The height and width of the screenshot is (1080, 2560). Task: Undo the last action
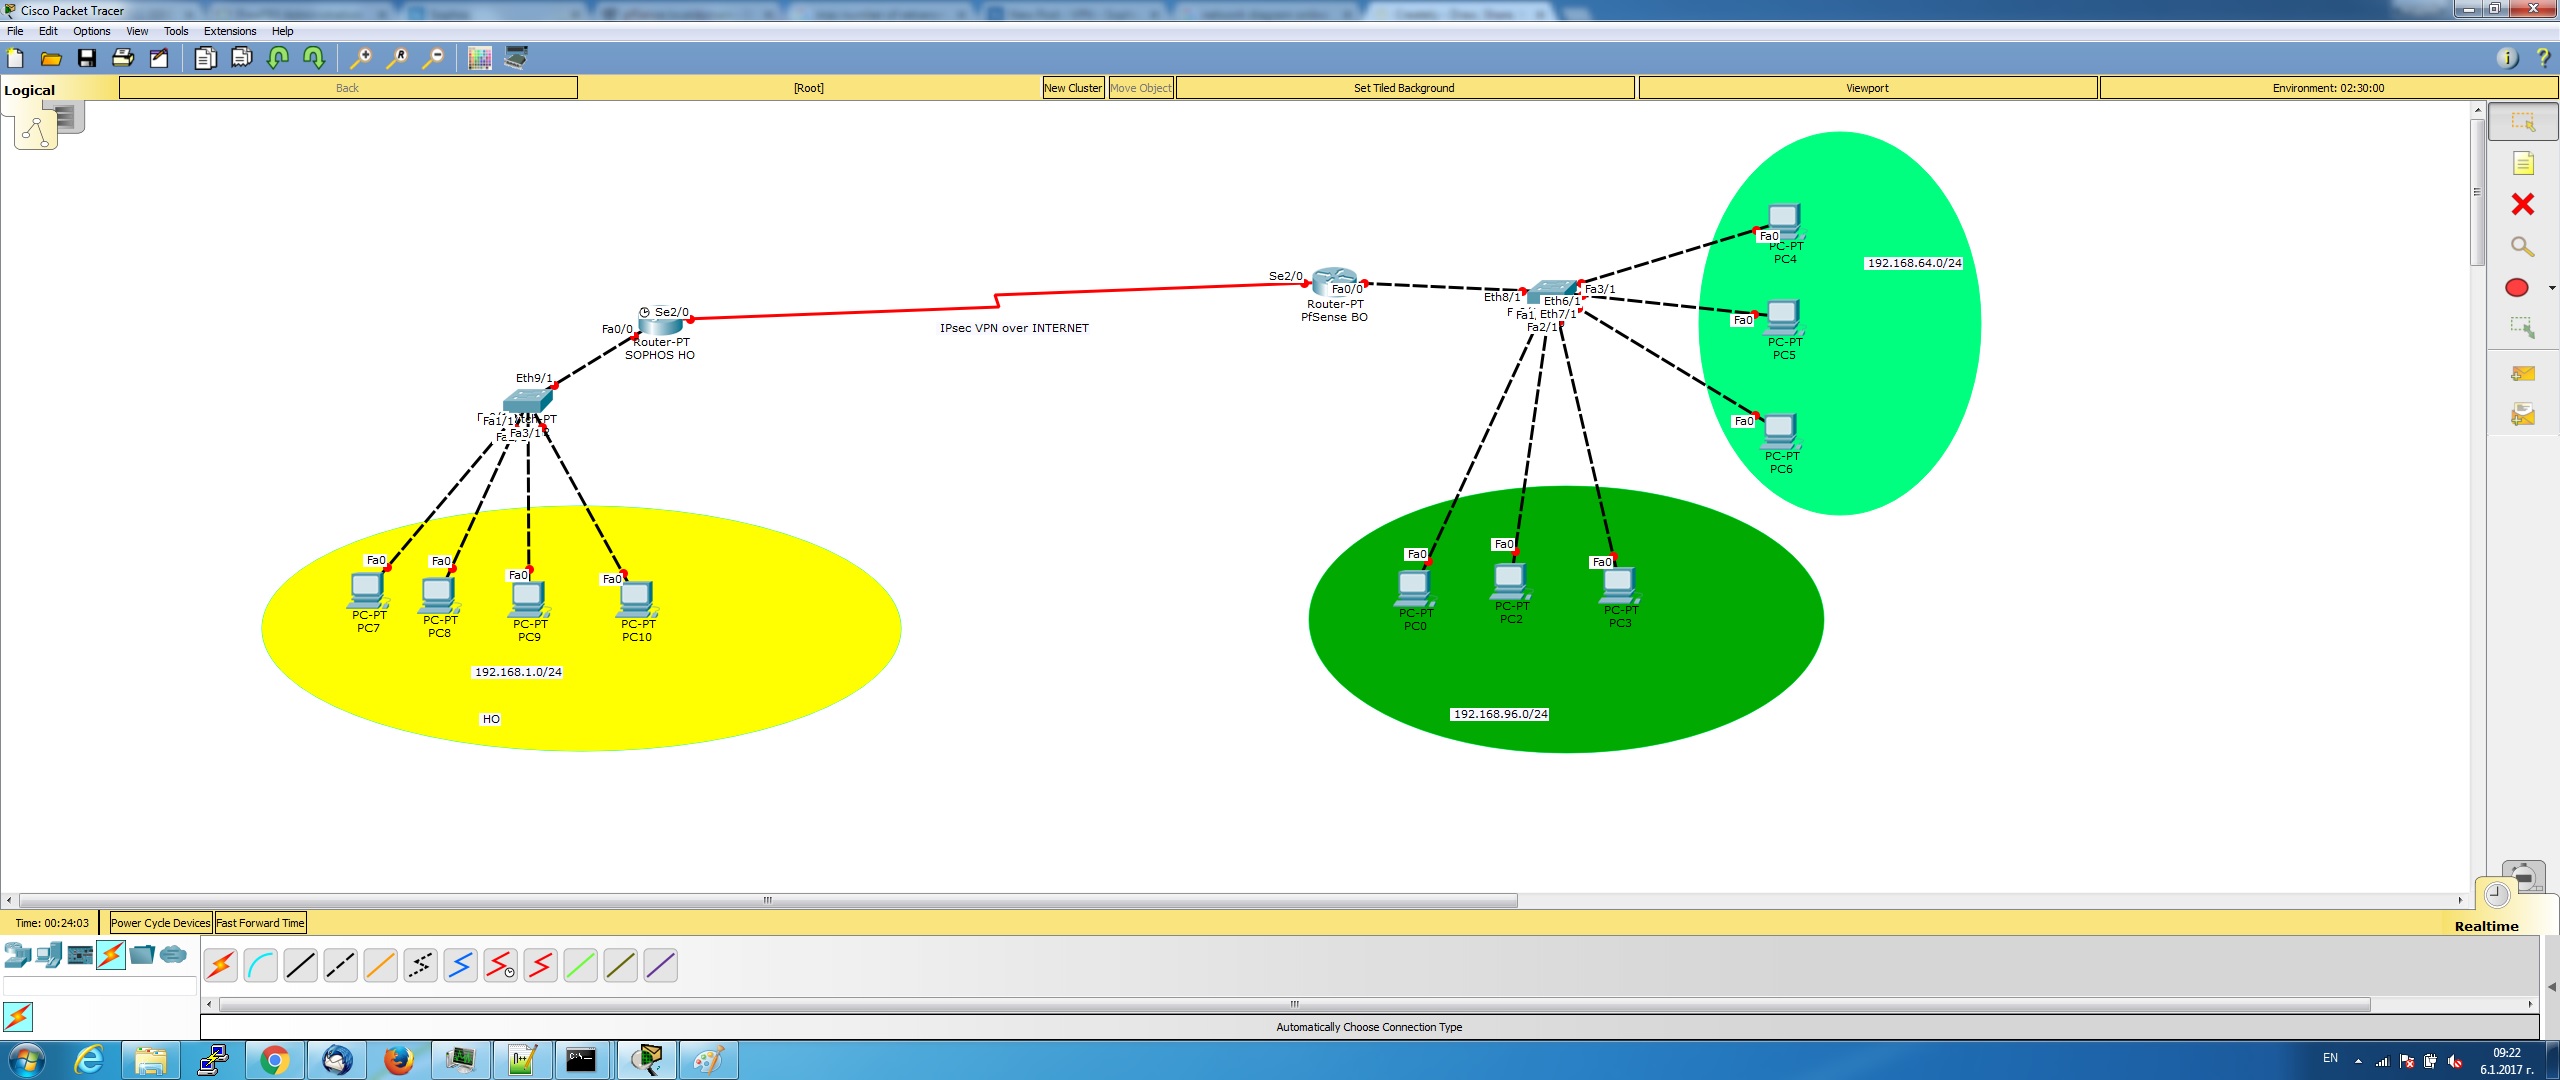(278, 58)
